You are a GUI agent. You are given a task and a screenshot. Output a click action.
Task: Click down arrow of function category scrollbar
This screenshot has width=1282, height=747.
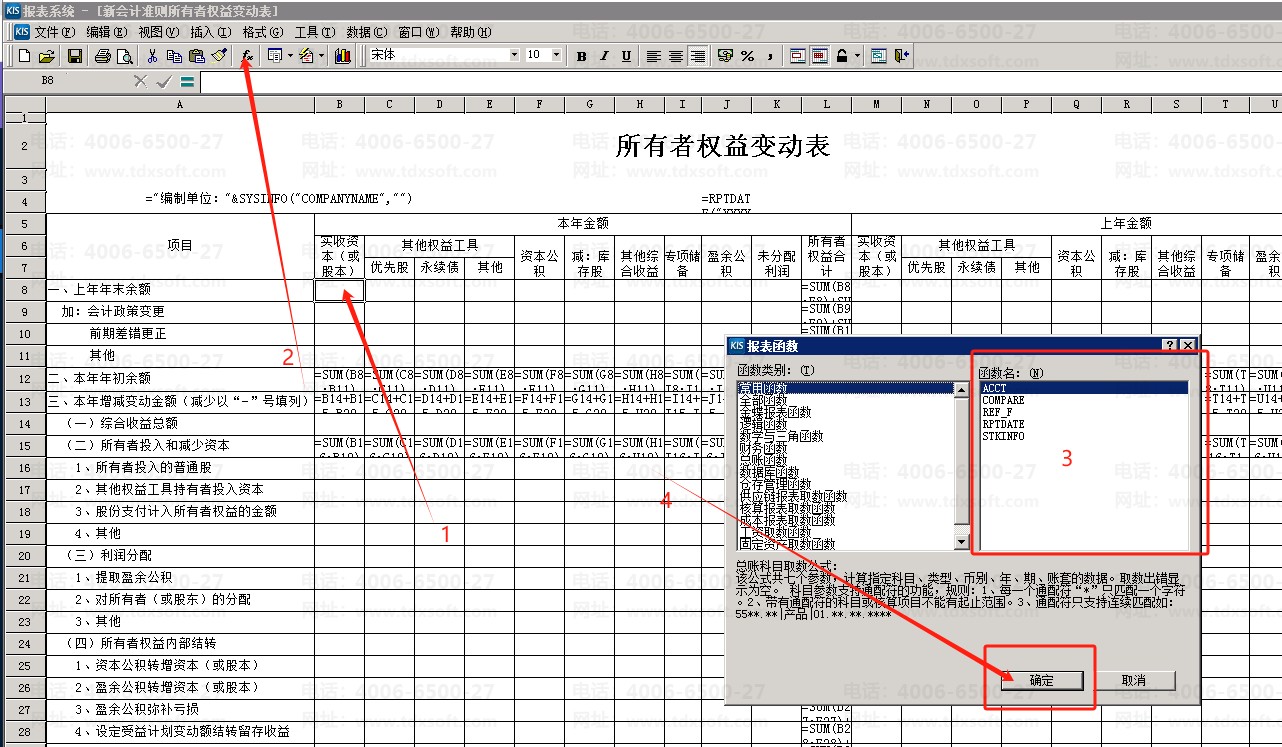point(962,543)
